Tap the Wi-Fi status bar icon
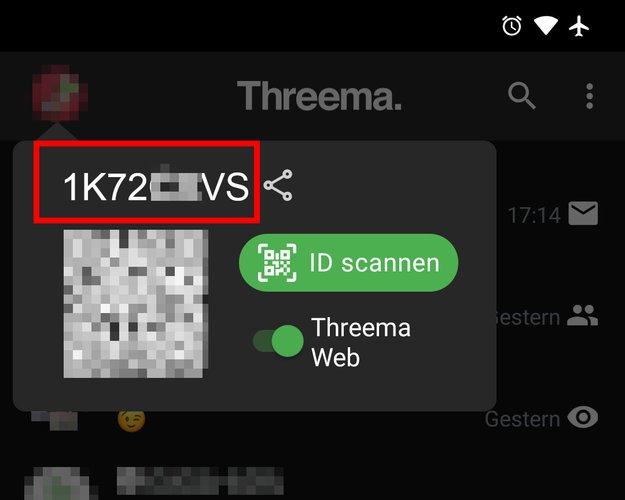This screenshot has height=500, width=625. (x=546, y=26)
